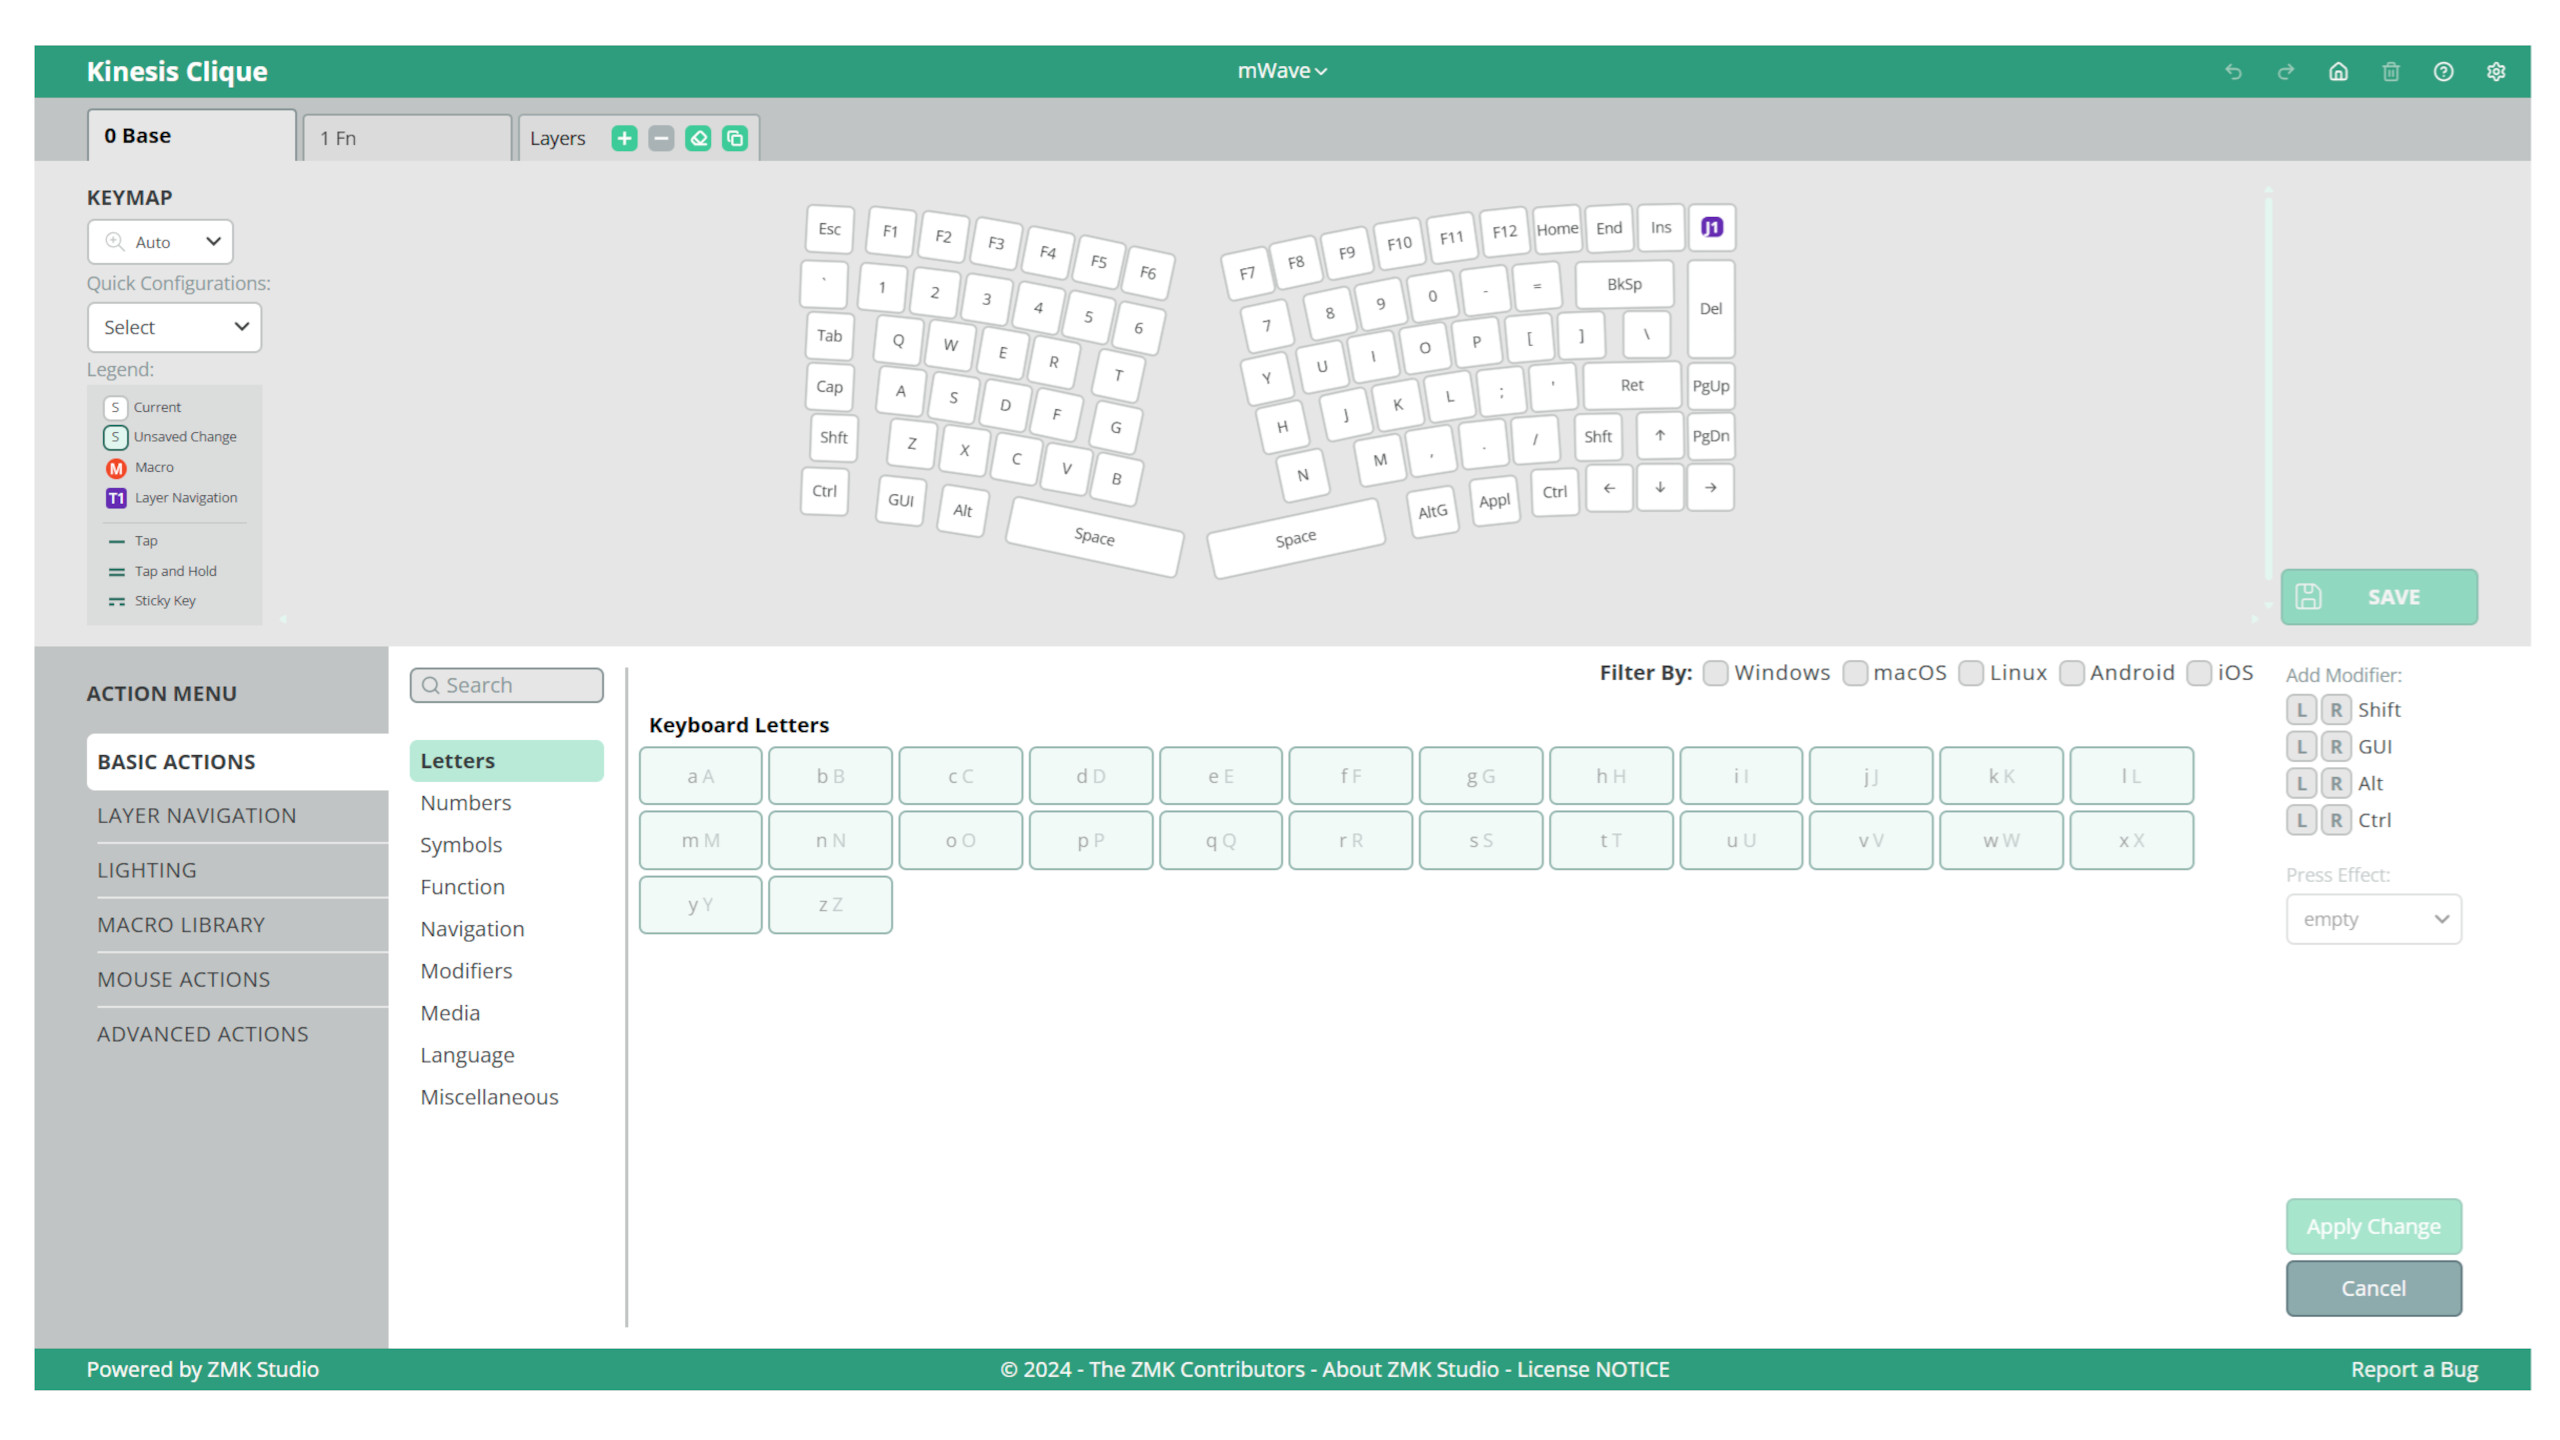The width and height of the screenshot is (2560, 1440).
Task: Select the AltG key on keymap
Action: pyautogui.click(x=1432, y=511)
